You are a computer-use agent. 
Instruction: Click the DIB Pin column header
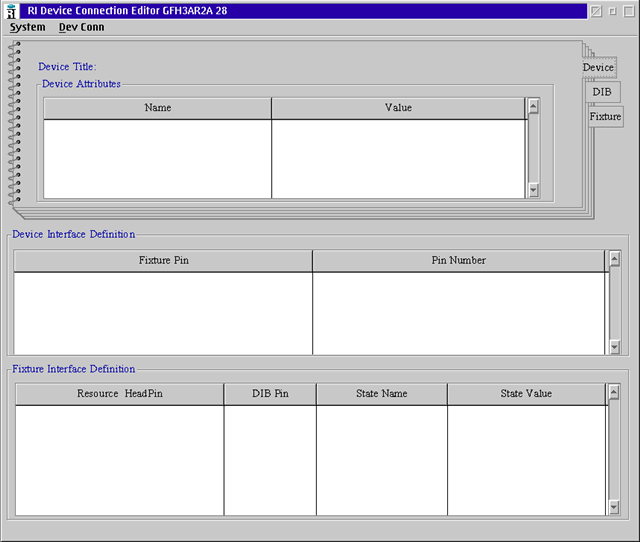pos(270,394)
